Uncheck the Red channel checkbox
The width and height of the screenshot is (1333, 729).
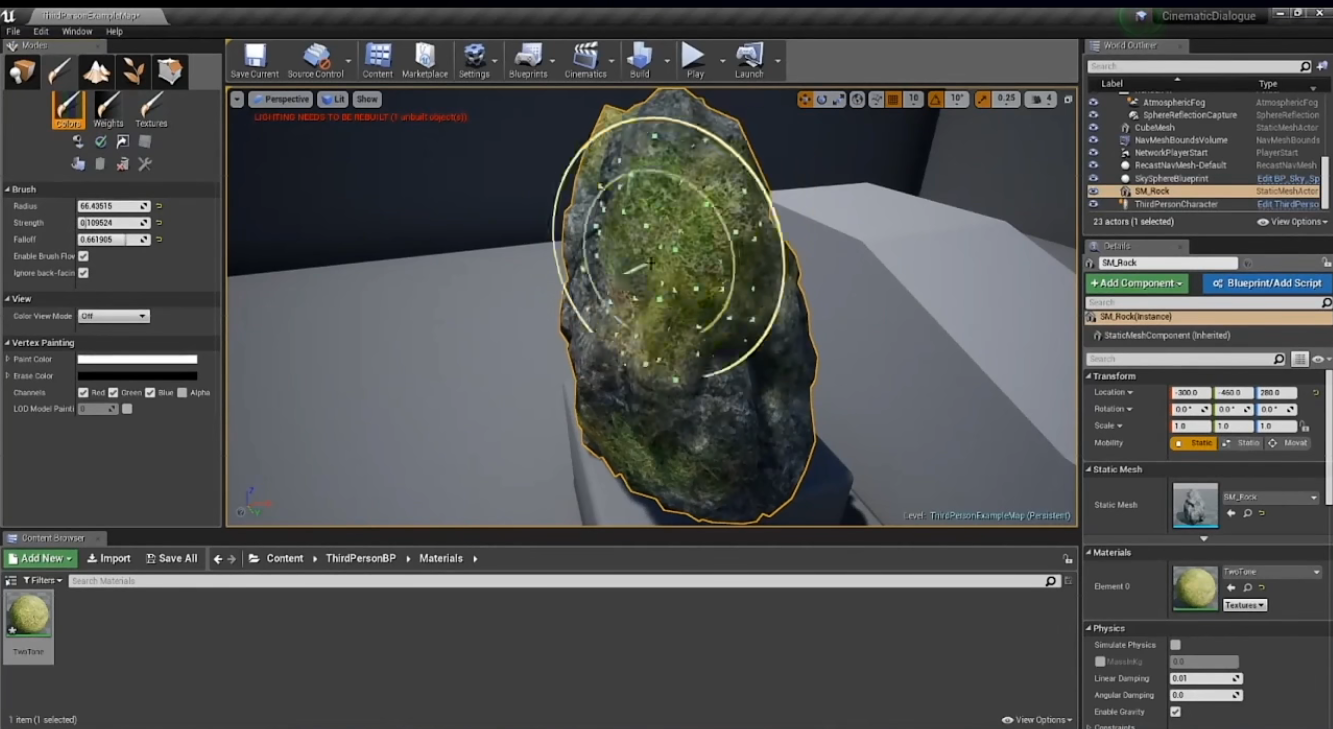(x=83, y=393)
